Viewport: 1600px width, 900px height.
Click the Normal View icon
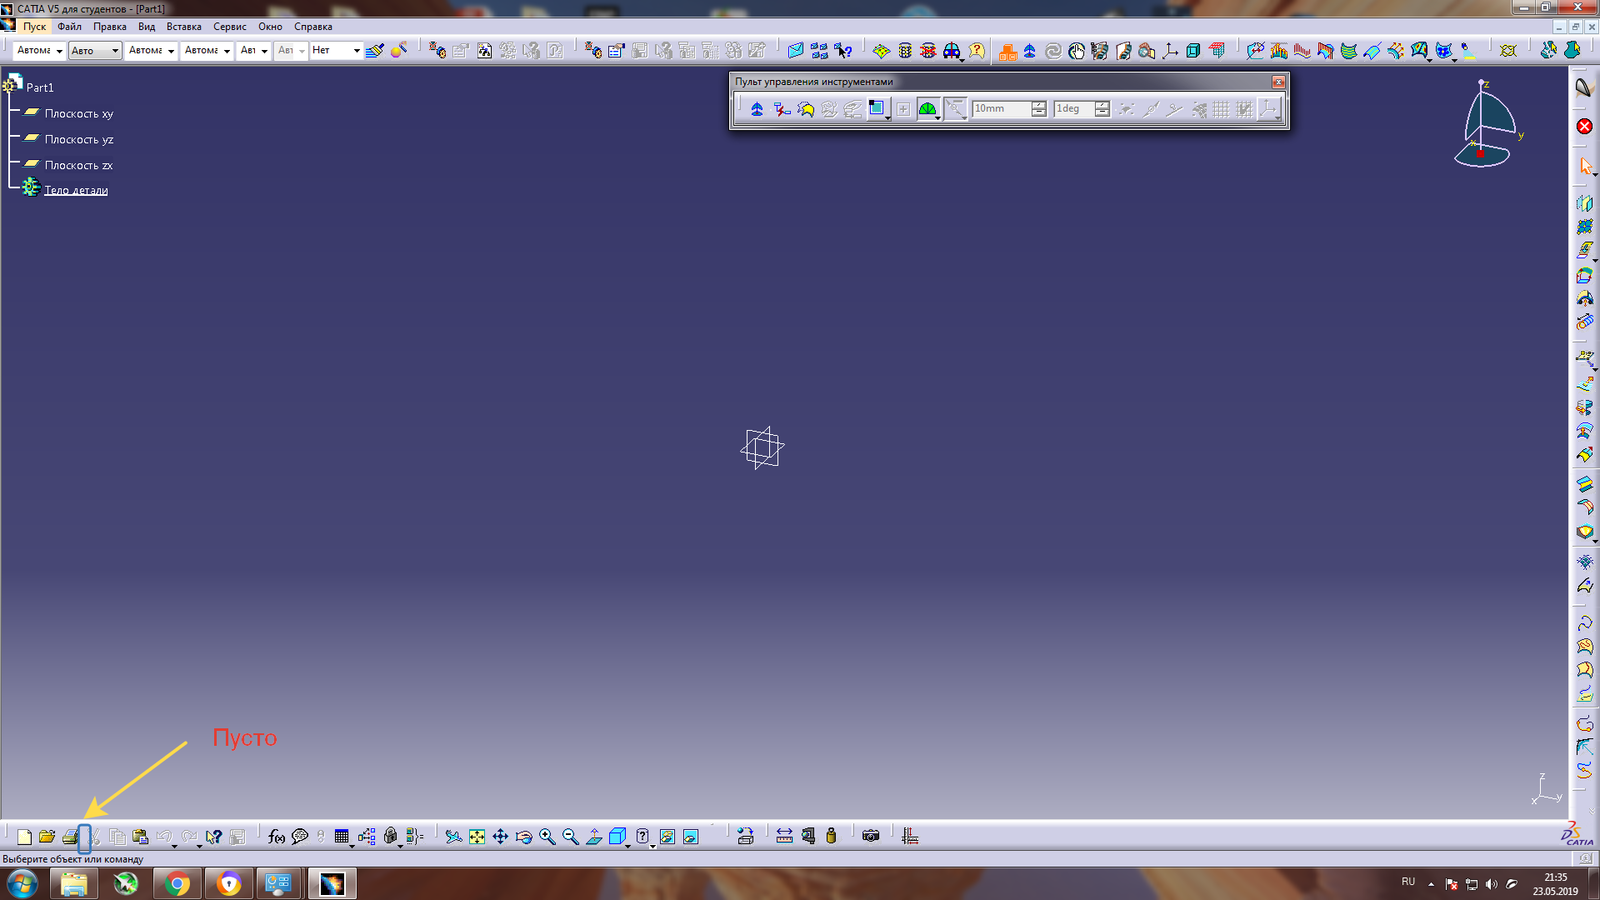coord(594,837)
